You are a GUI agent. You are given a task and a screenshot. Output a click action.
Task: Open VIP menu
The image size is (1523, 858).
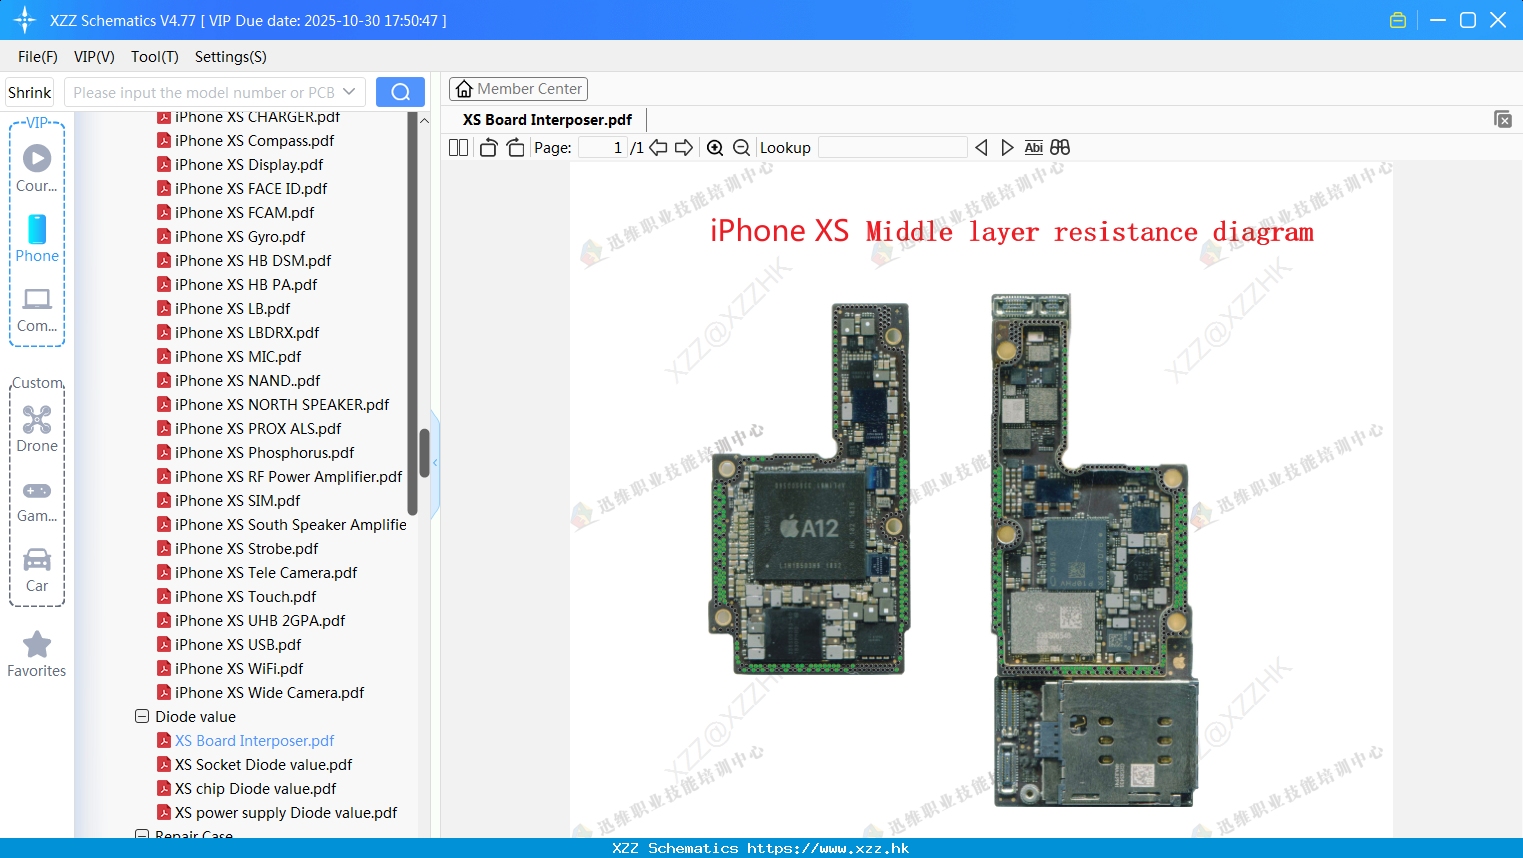click(94, 57)
